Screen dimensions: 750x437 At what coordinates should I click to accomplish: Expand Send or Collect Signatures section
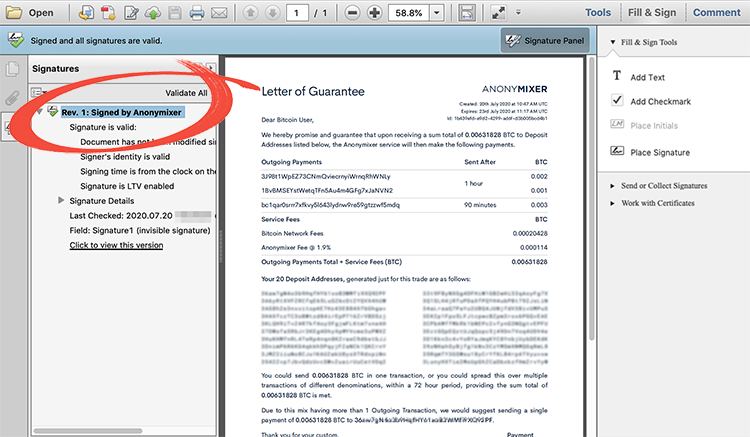(x=611, y=186)
